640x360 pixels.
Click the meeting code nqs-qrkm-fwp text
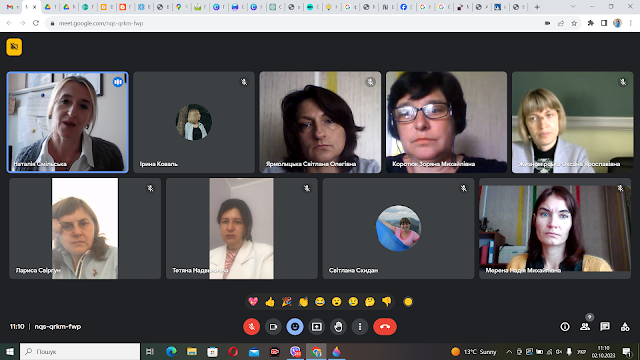click(x=58, y=327)
